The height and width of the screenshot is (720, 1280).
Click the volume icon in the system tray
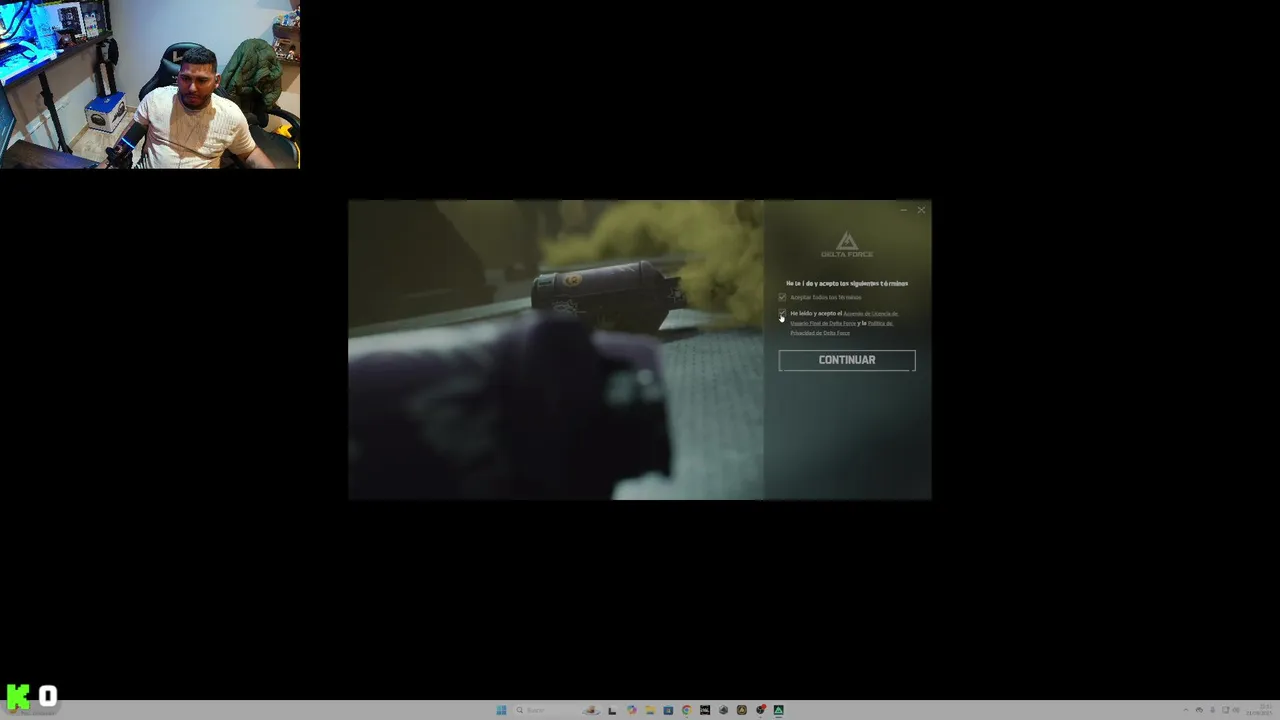click(x=1237, y=710)
